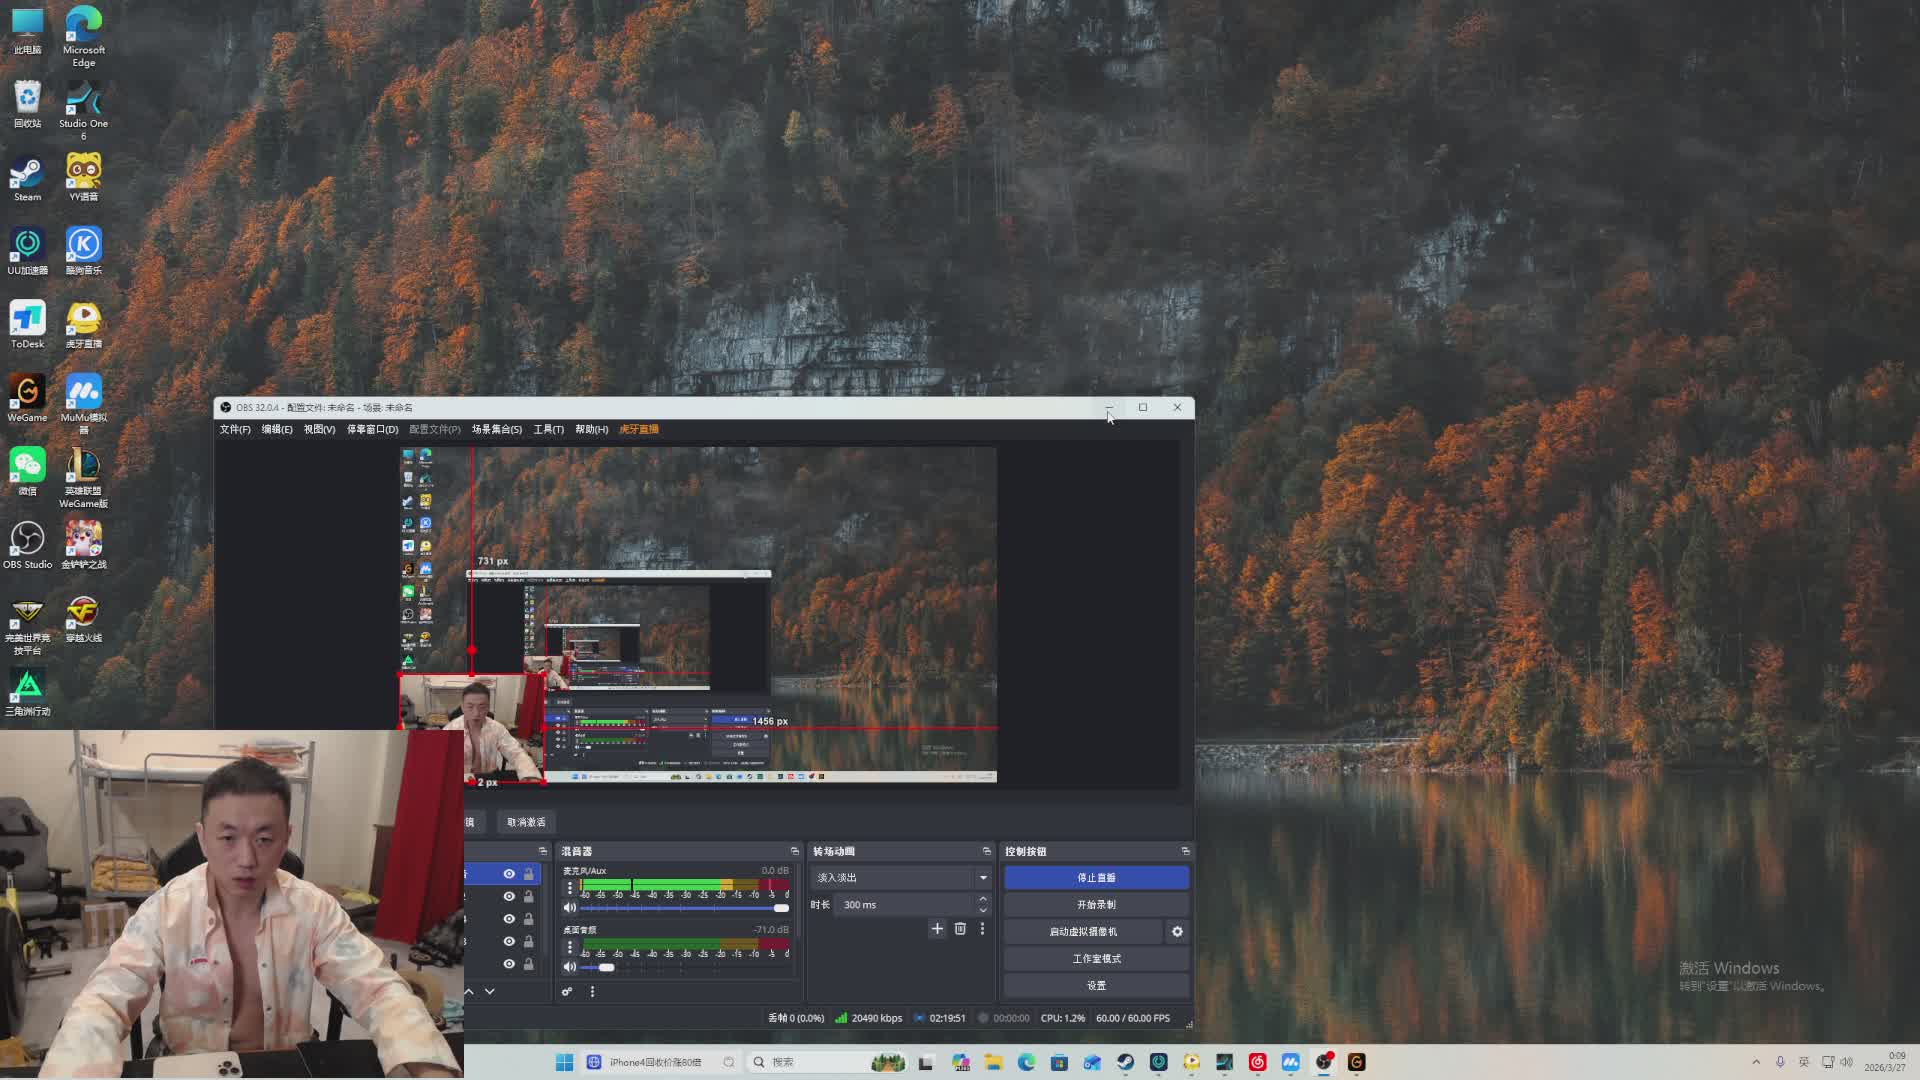Click the 桌面音频 volume slider handle
1920x1080 pixels.
[x=607, y=967]
